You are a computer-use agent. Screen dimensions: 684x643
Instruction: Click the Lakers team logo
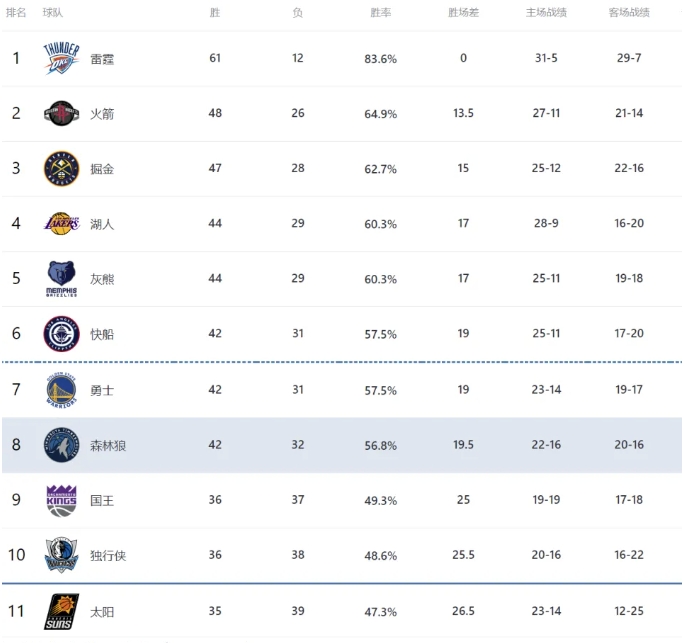[62, 224]
